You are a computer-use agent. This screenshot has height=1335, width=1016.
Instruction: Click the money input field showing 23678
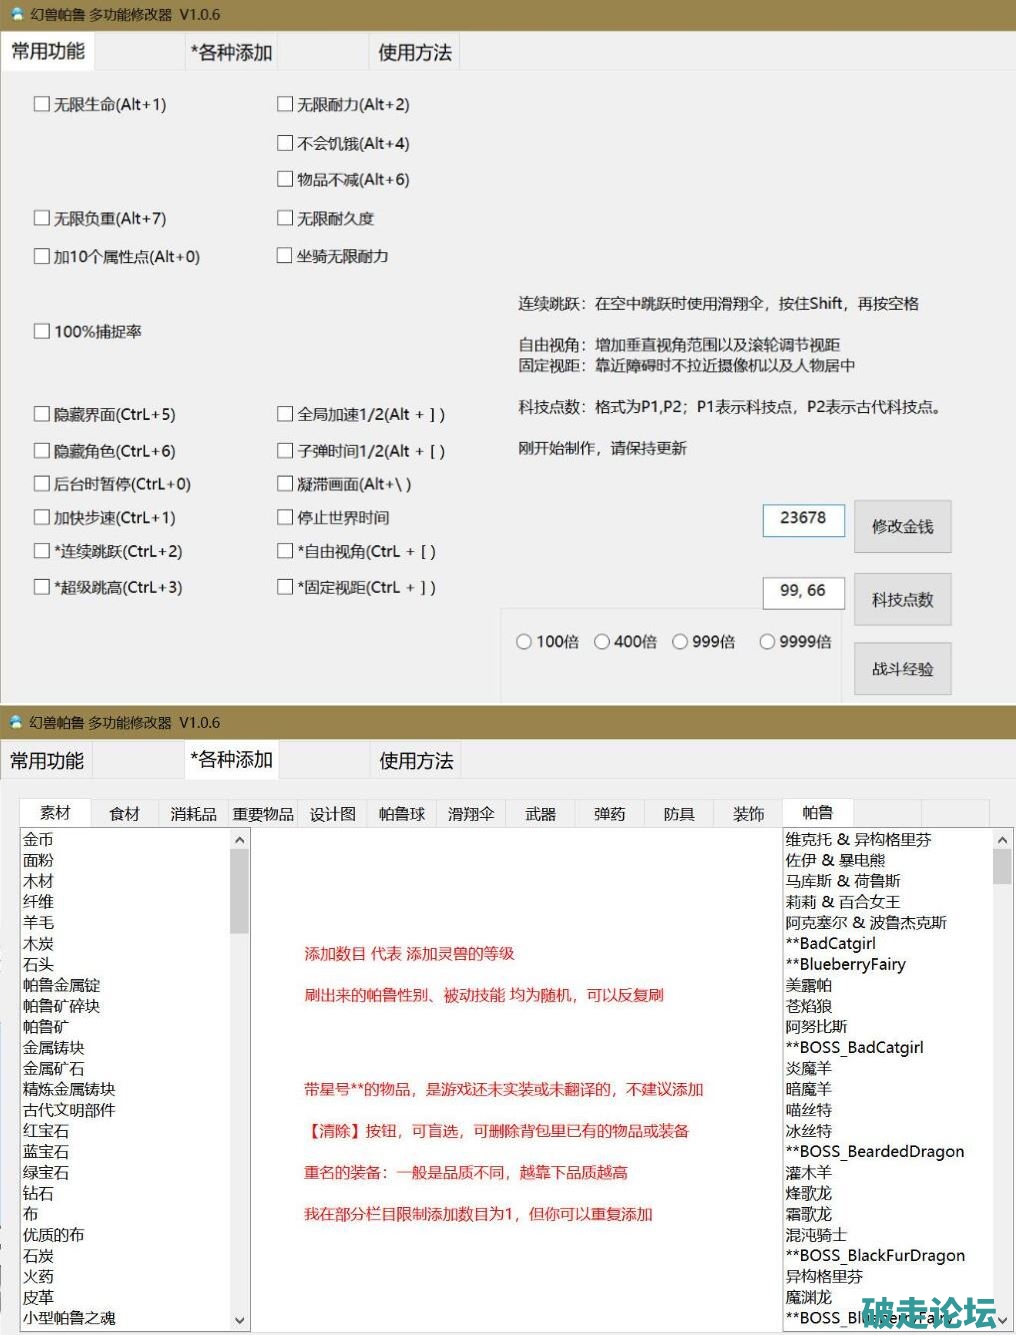(x=803, y=519)
